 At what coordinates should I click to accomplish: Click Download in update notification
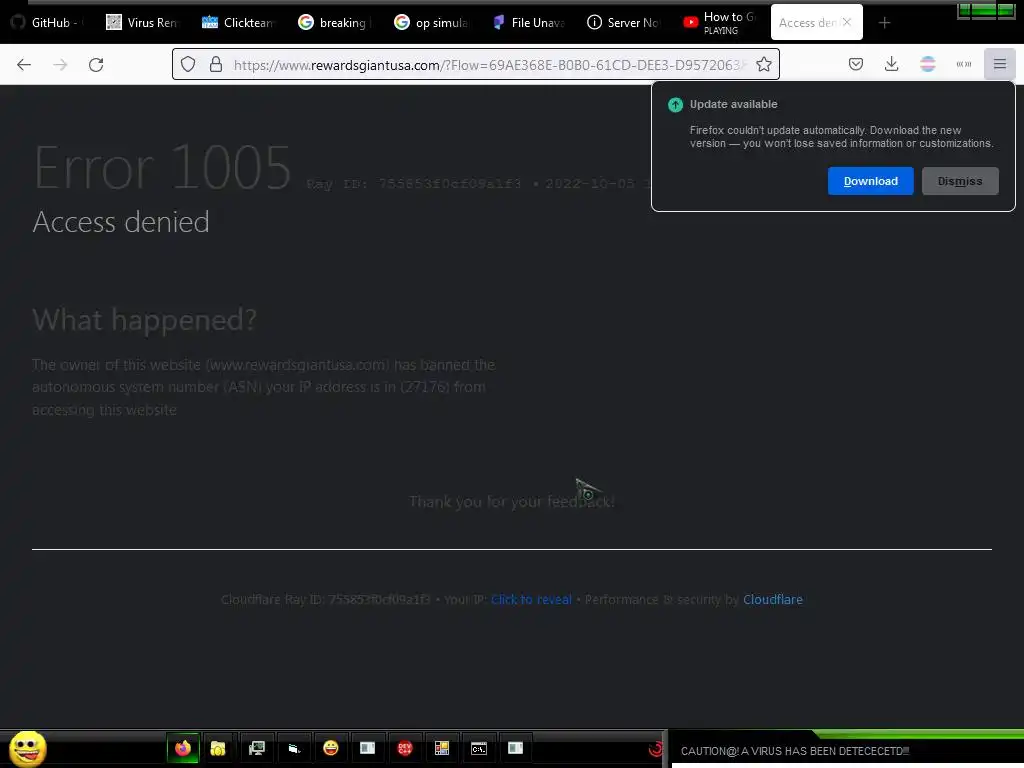click(871, 181)
